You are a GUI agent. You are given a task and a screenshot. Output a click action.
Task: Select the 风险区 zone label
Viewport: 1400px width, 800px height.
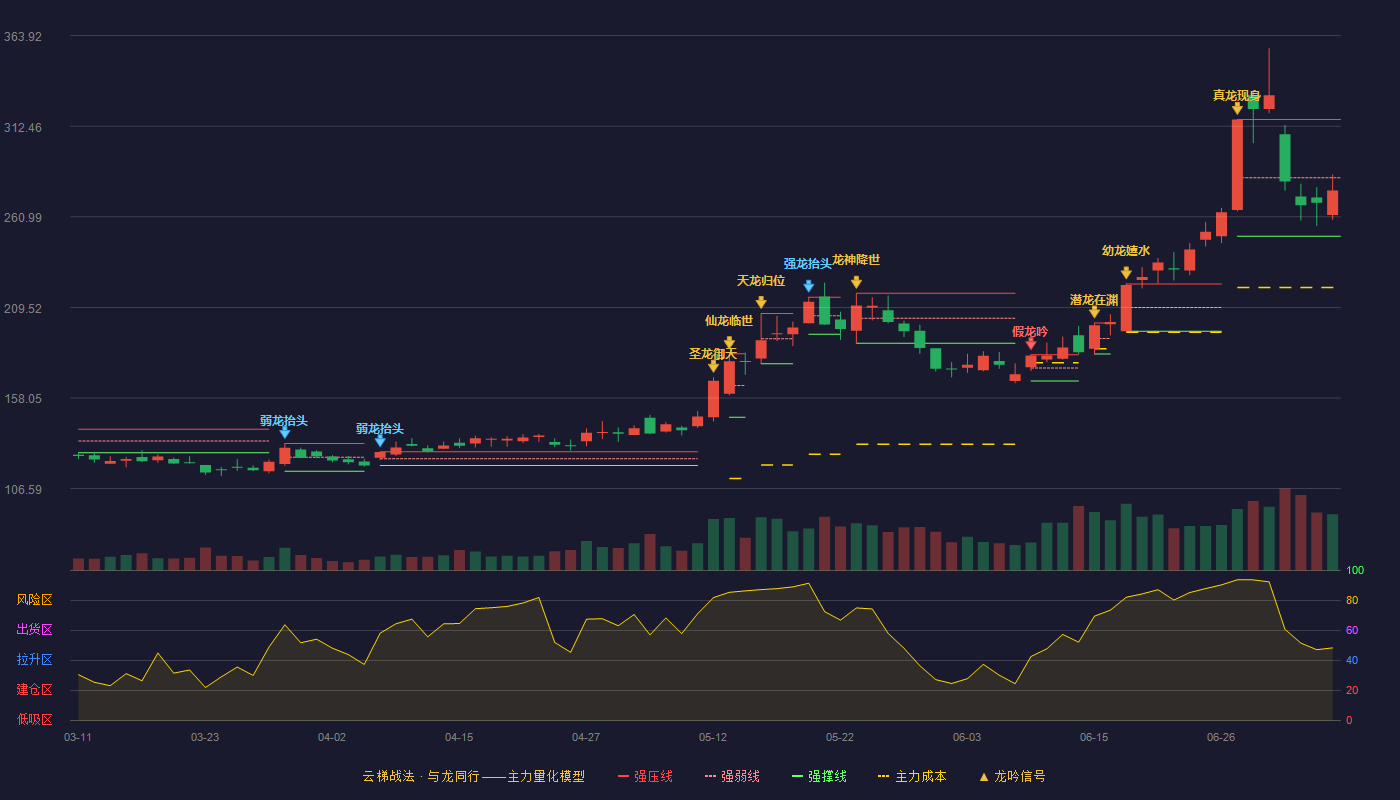point(34,600)
